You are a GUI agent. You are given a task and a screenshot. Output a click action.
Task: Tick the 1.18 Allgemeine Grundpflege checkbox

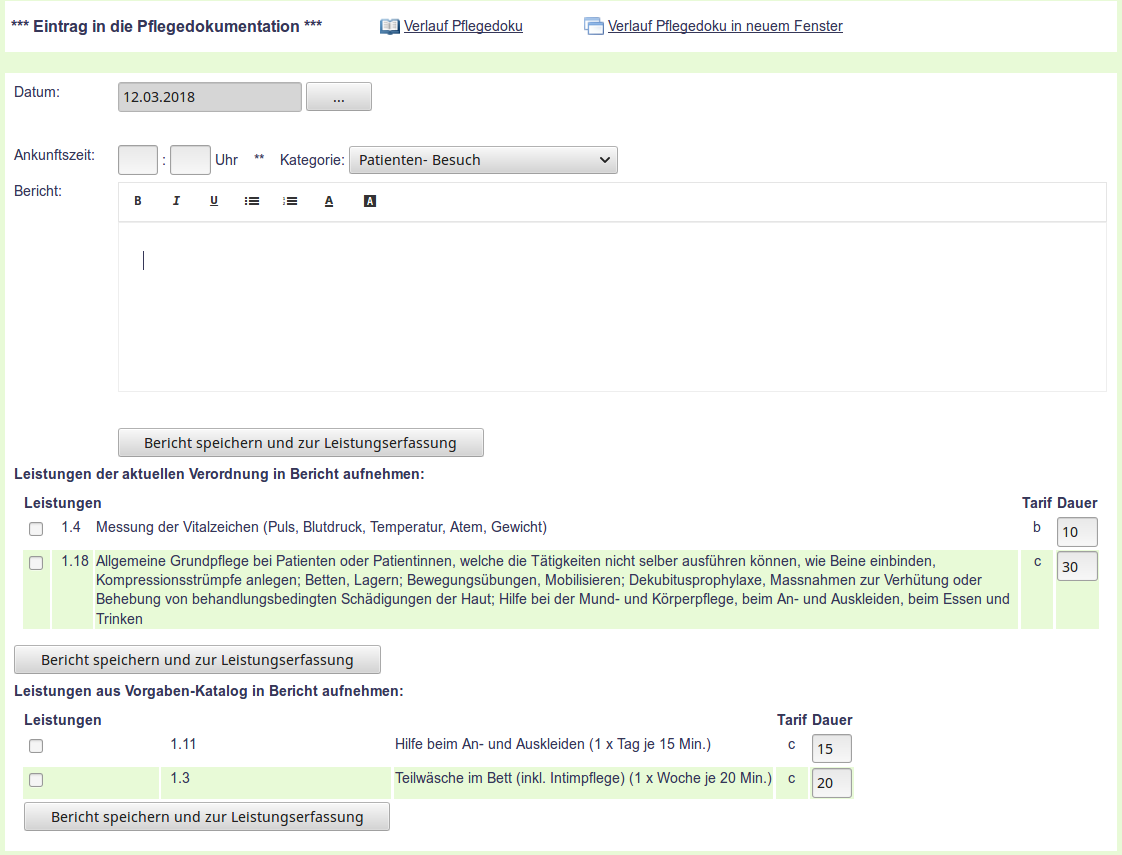(x=36, y=563)
